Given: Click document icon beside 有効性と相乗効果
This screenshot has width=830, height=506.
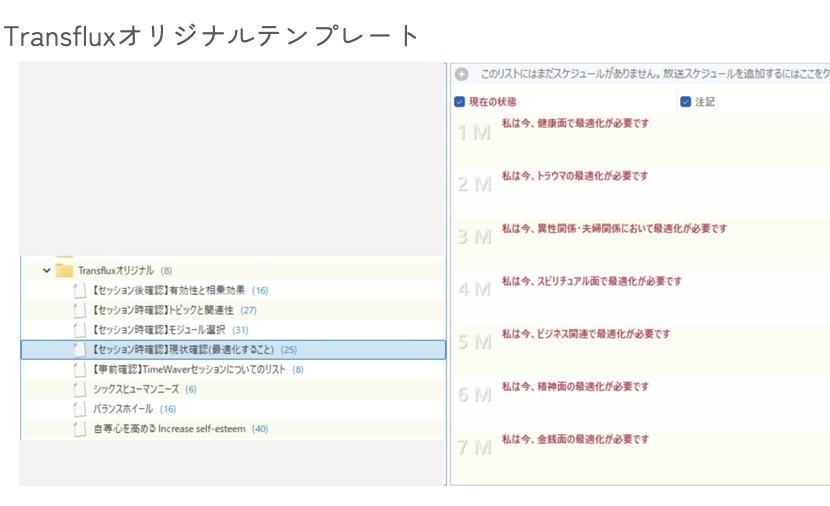Looking at the screenshot, I should (79, 291).
